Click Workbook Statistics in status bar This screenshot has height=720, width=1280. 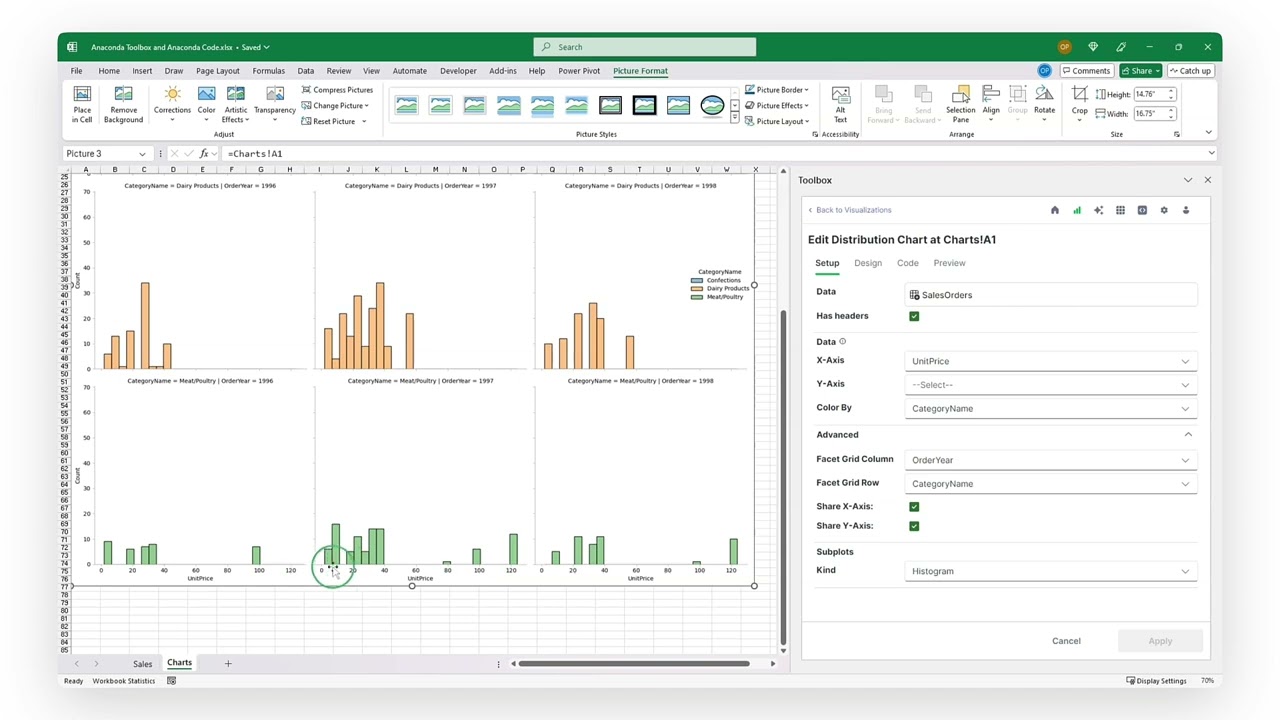pos(124,681)
